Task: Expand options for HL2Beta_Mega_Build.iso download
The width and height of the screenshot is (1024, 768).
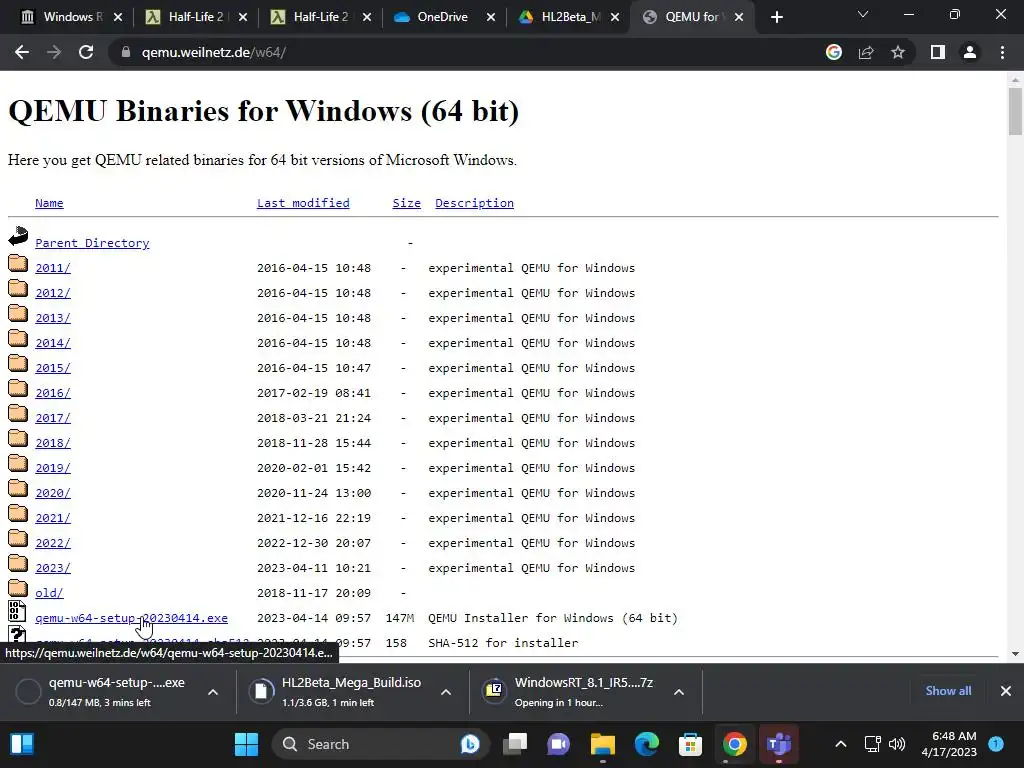Action: pyautogui.click(x=446, y=692)
